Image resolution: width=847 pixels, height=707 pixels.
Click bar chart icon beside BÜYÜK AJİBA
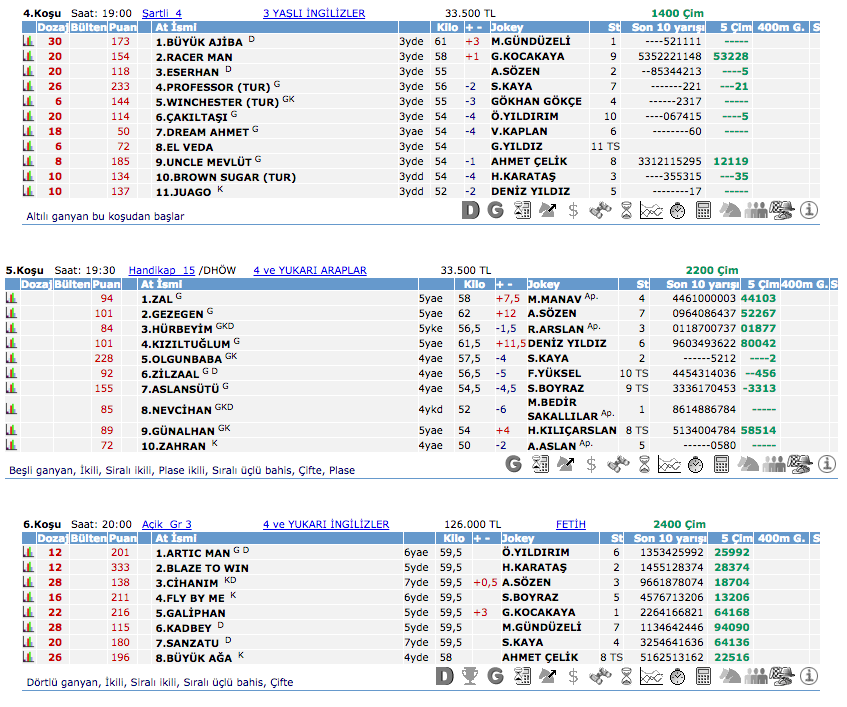tap(28, 42)
